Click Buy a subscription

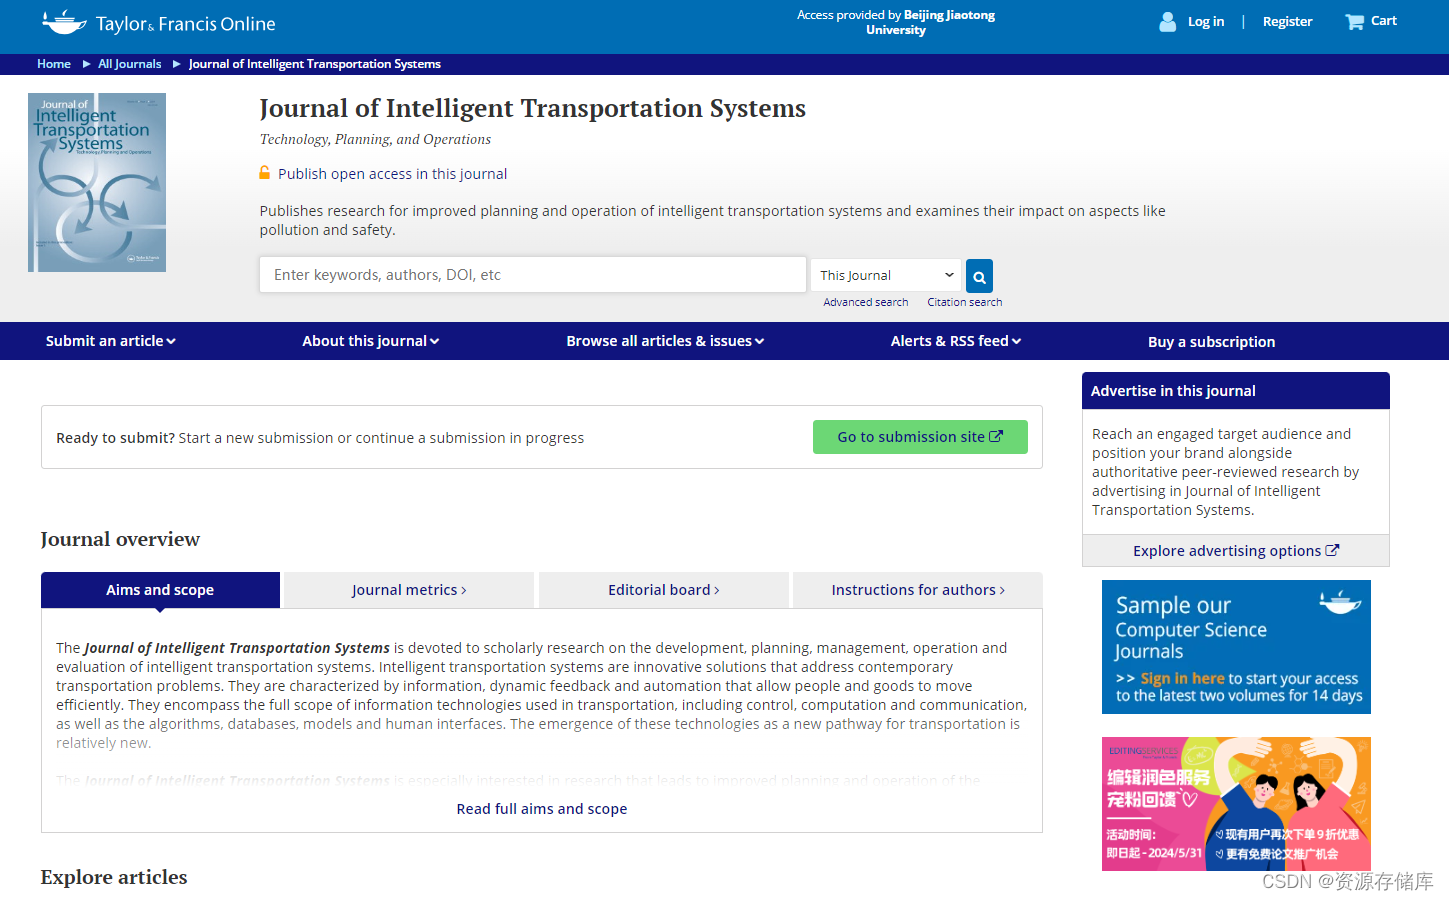[1212, 342]
